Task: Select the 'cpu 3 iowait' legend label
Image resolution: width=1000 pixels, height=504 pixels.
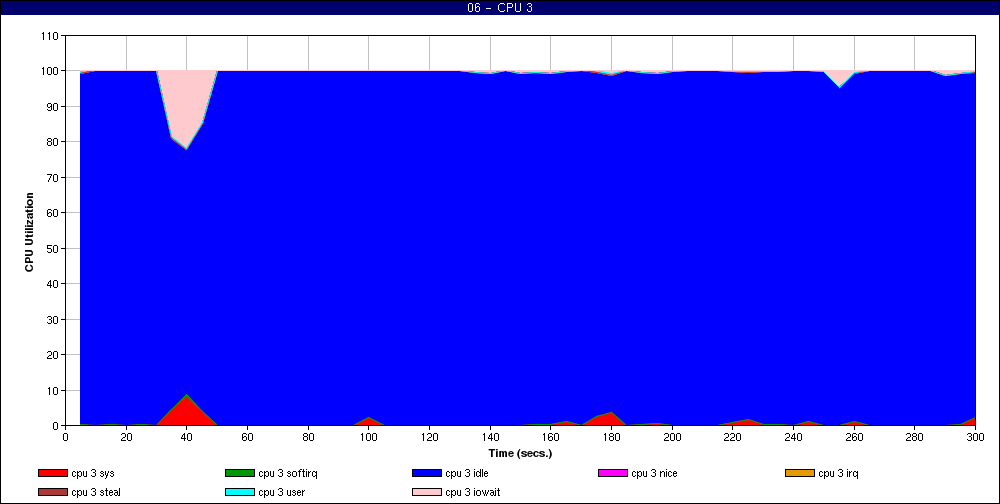Action: 473,493
